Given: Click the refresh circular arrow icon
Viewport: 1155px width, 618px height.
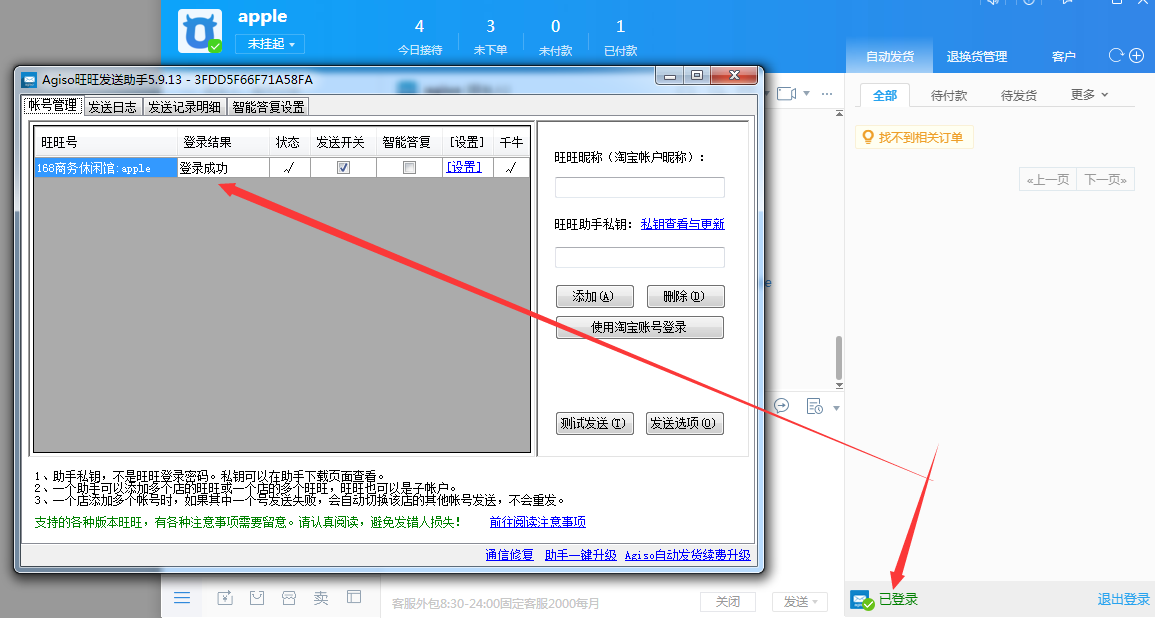Looking at the screenshot, I should click(x=1116, y=55).
